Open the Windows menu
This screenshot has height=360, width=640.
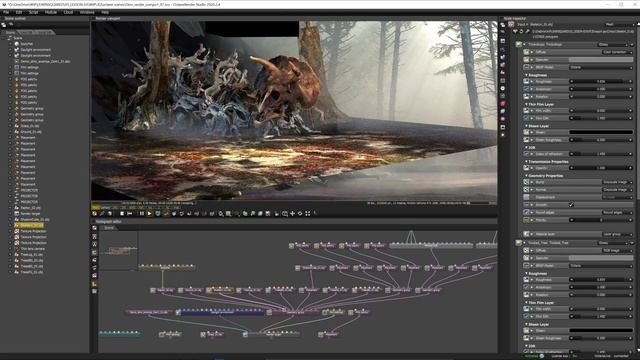click(87, 12)
